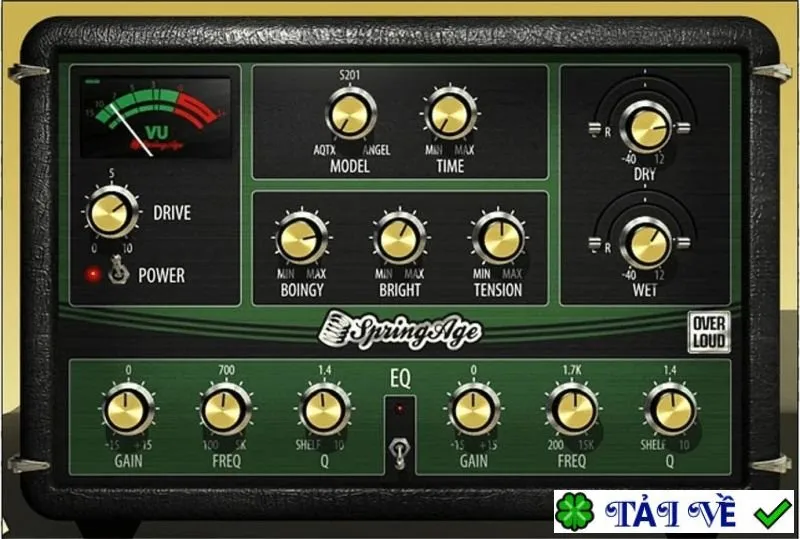Click the WET level knob

point(645,244)
